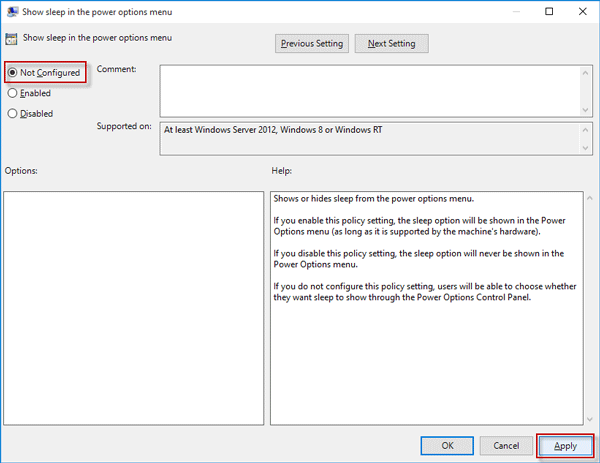Apply the policy setting changes
This screenshot has width=600, height=463.
click(565, 446)
